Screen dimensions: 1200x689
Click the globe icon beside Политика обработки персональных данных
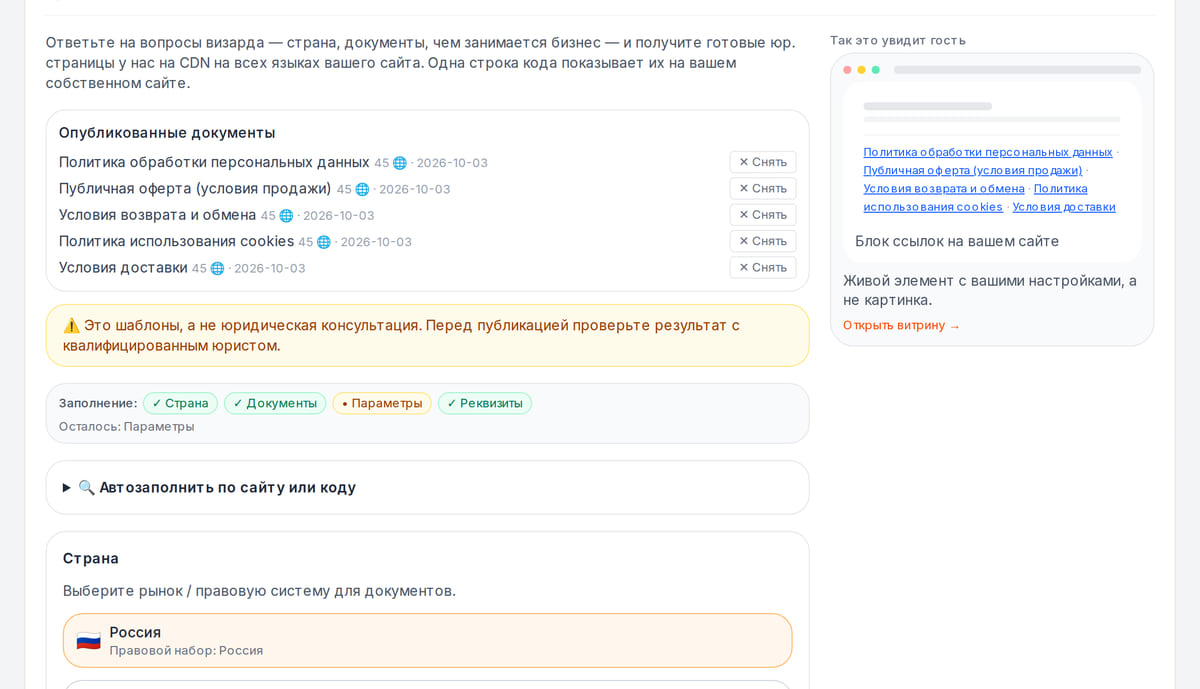click(x=400, y=163)
